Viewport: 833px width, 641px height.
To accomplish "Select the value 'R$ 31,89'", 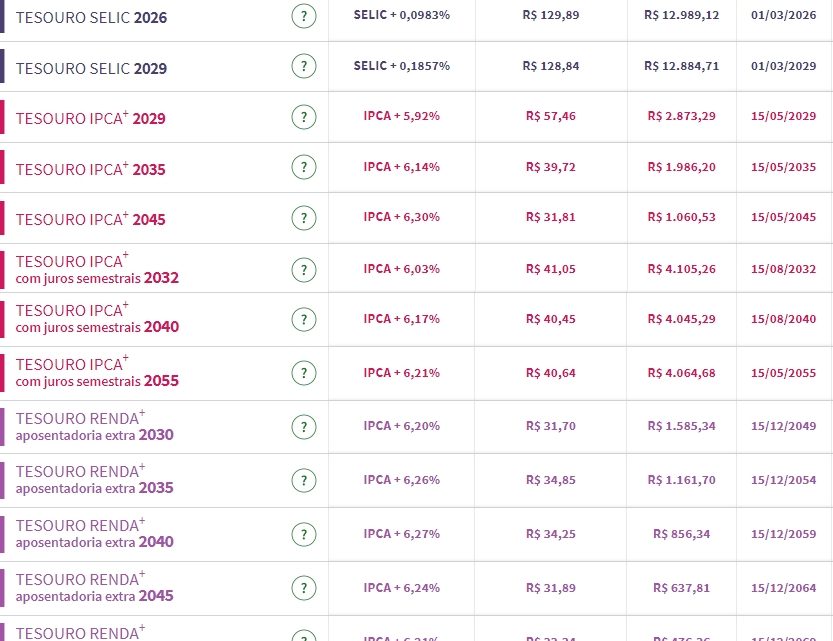I will 551,588.
